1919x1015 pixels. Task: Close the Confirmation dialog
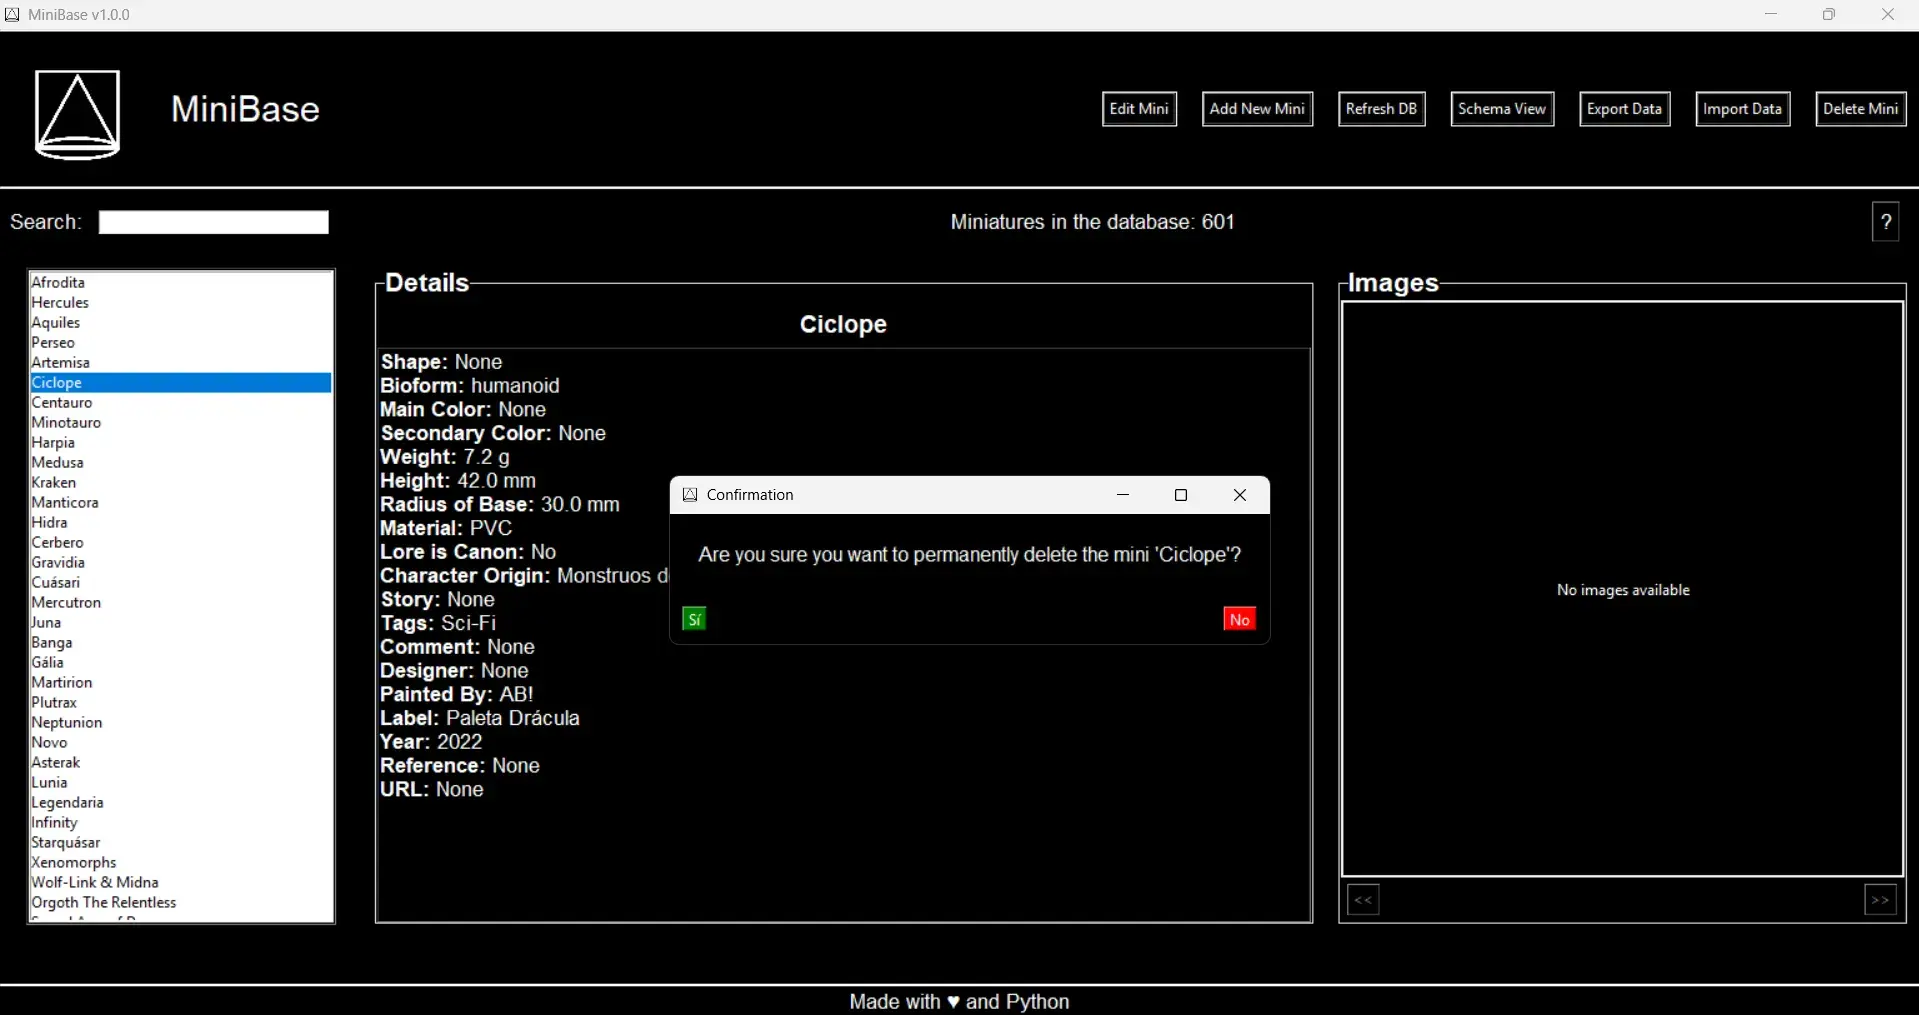[1240, 495]
